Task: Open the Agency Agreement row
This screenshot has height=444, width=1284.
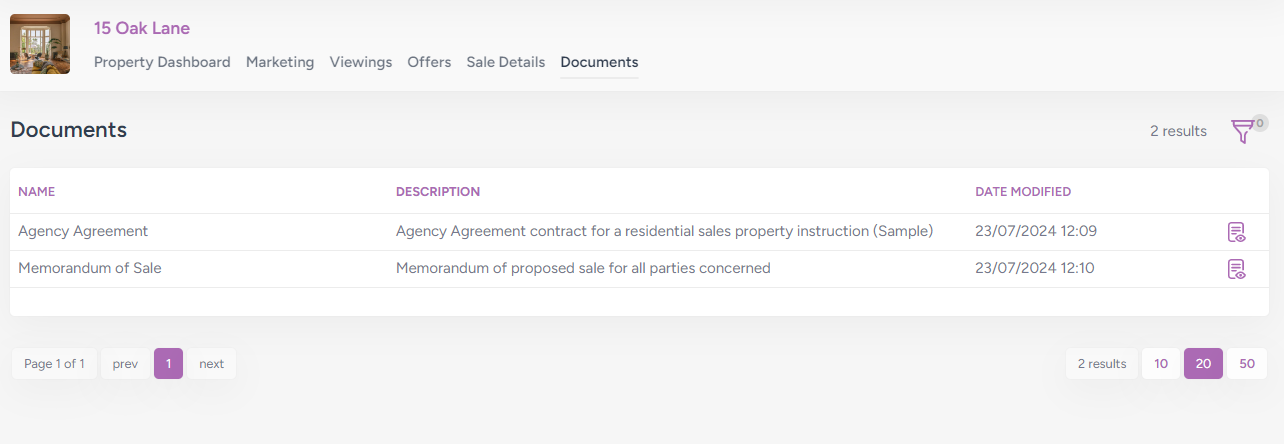Action: pyautogui.click(x=83, y=232)
